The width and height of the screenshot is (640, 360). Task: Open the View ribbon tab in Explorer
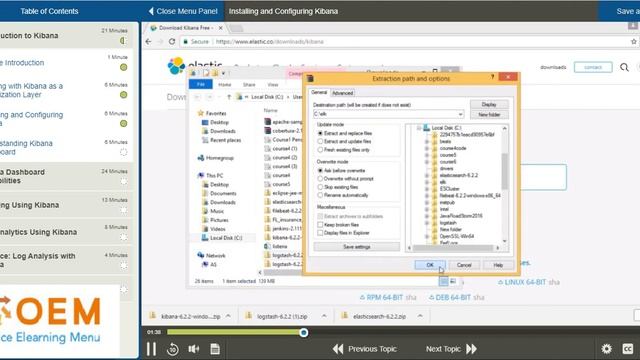tap(273, 84)
